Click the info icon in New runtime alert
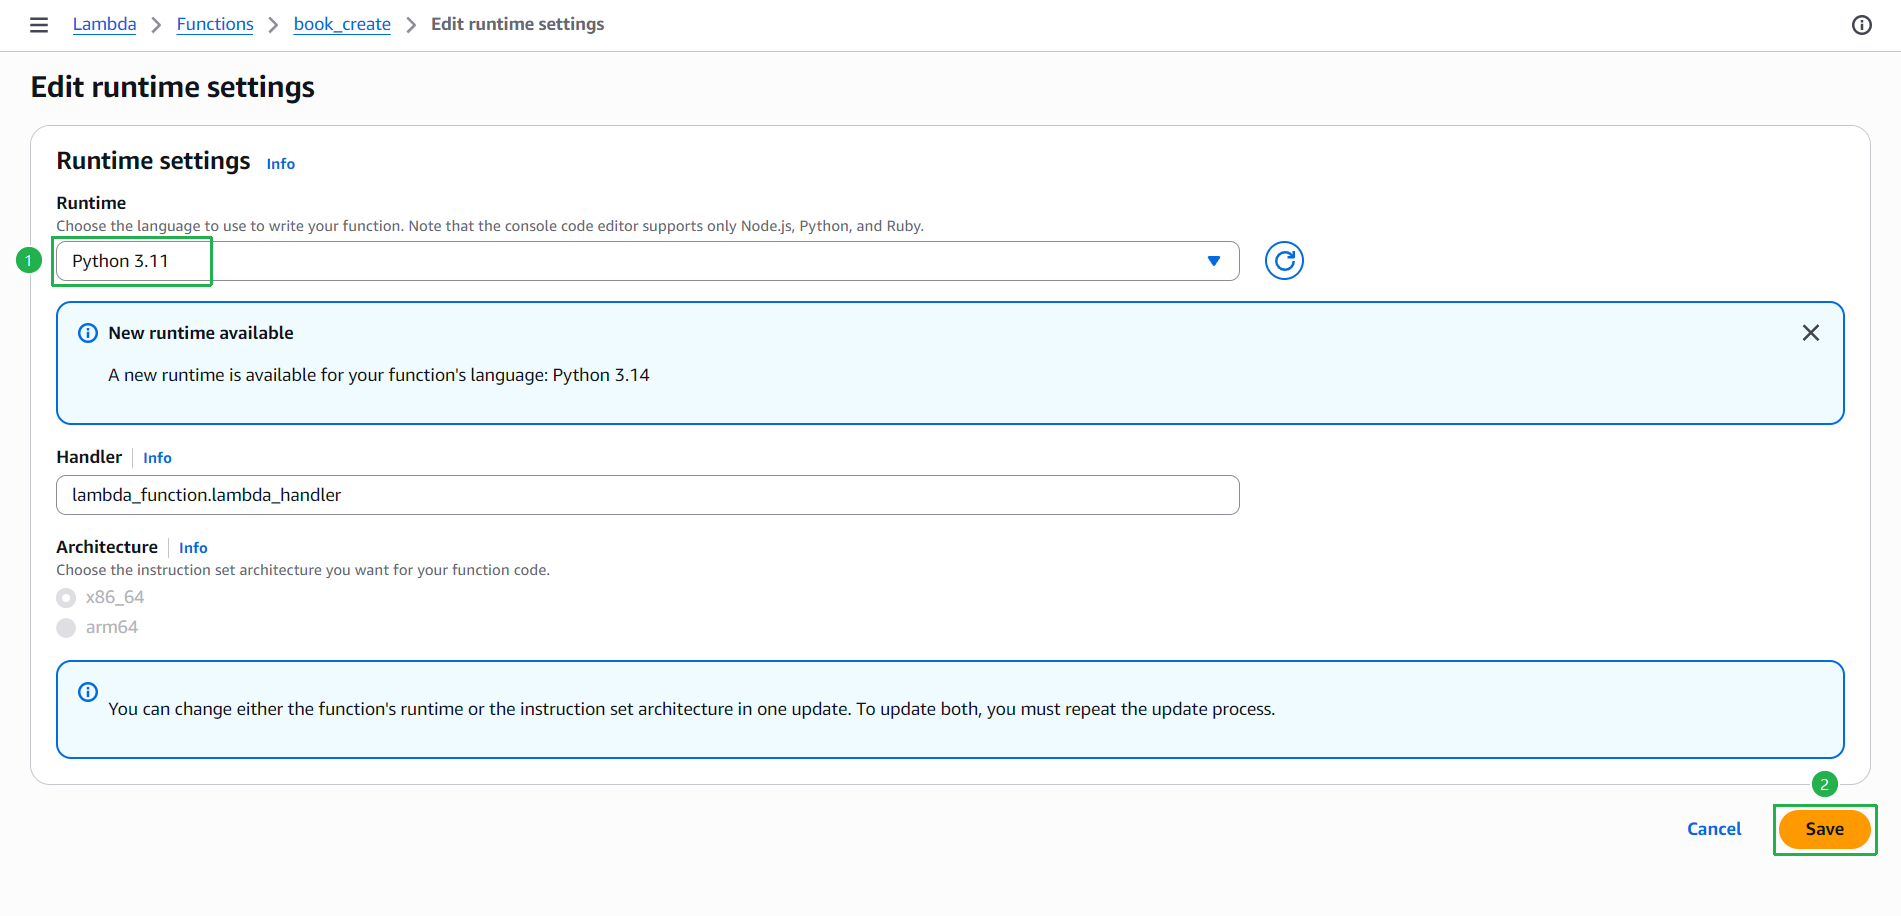Screen dimensions: 1901x916 tap(88, 333)
